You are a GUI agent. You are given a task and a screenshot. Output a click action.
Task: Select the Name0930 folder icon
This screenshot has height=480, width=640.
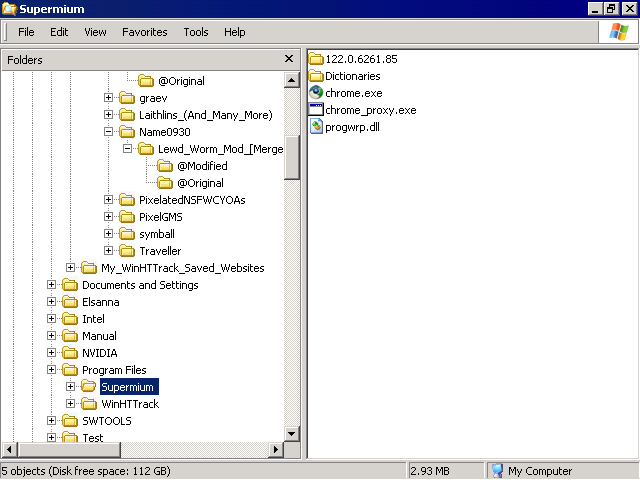[x=127, y=132]
